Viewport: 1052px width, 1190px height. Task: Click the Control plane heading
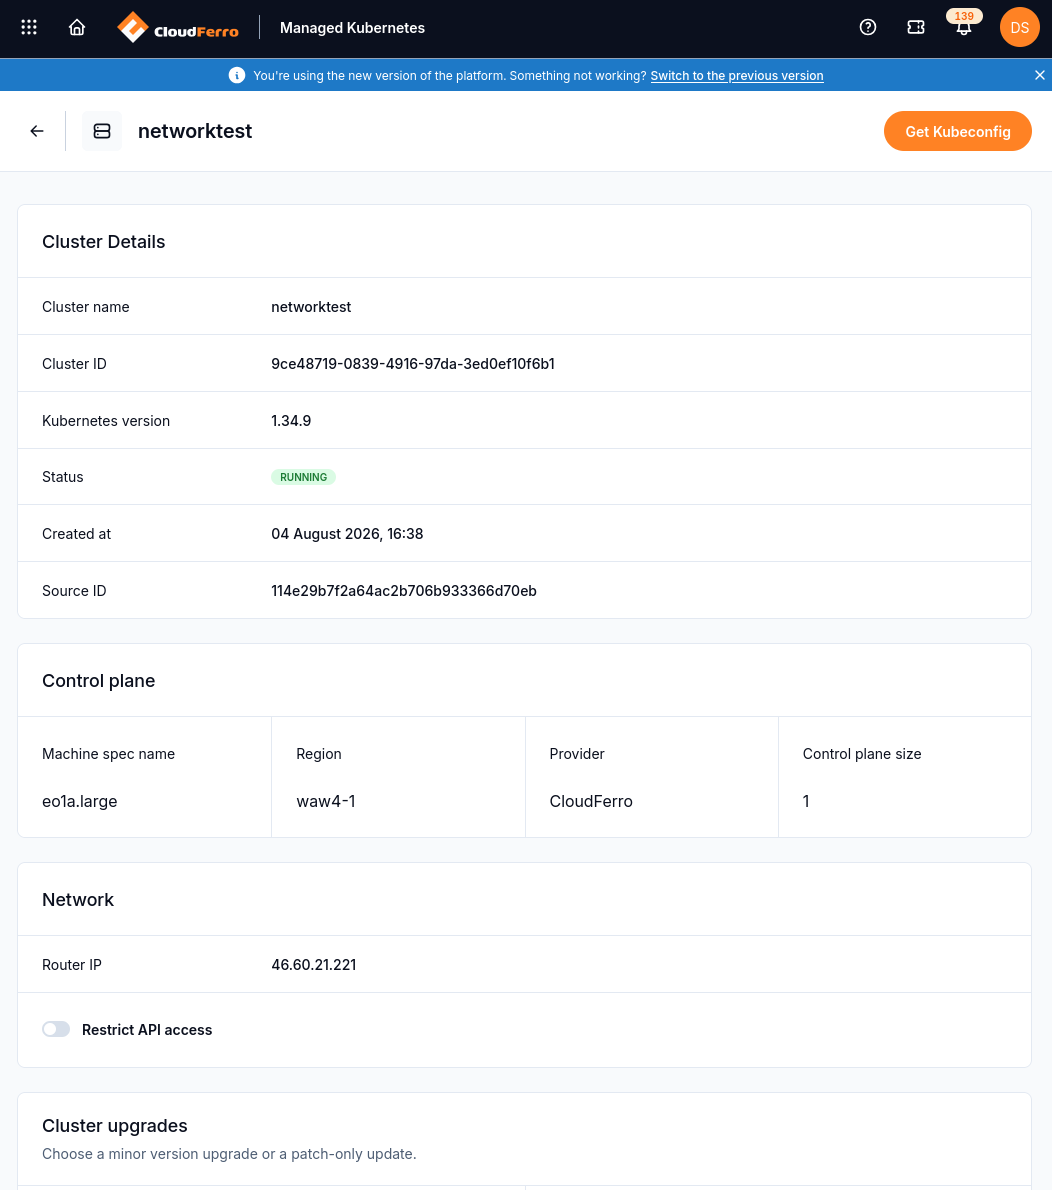99,681
